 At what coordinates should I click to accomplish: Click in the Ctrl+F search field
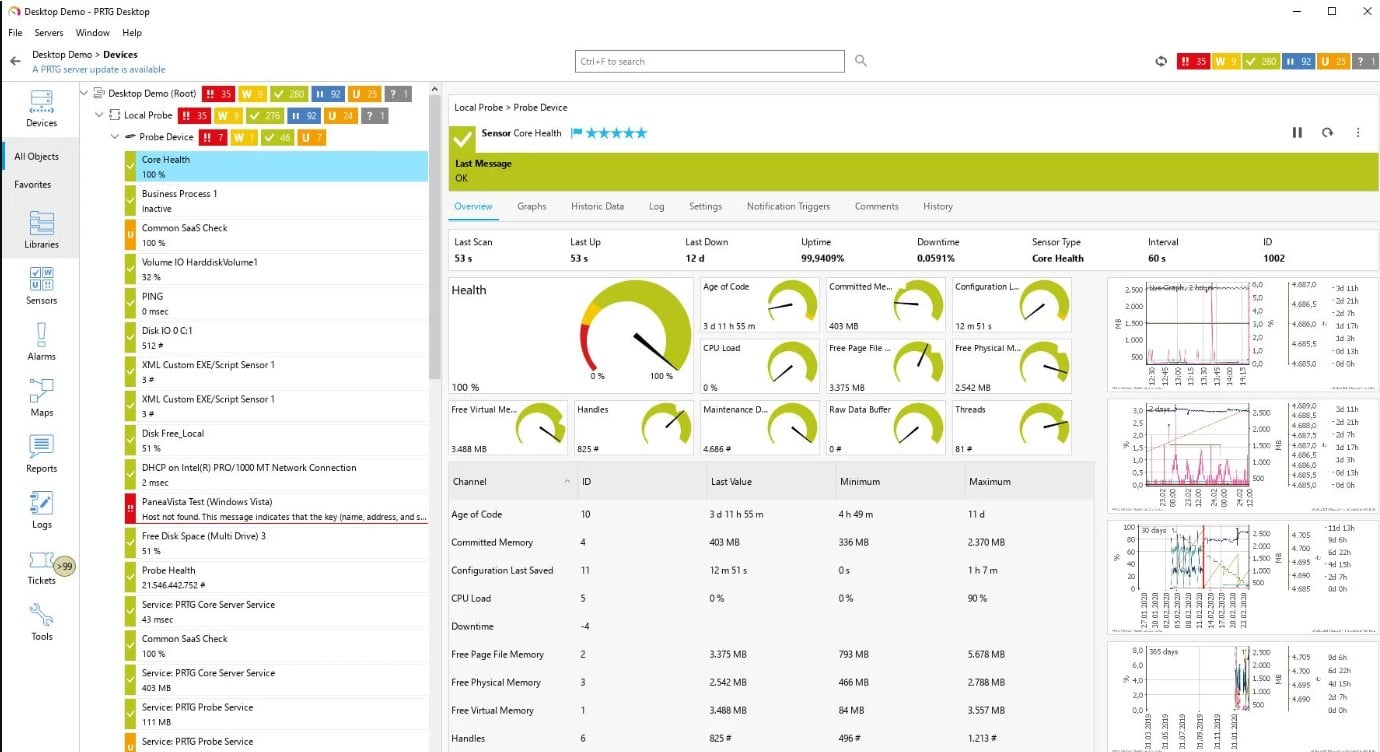pyautogui.click(x=709, y=61)
